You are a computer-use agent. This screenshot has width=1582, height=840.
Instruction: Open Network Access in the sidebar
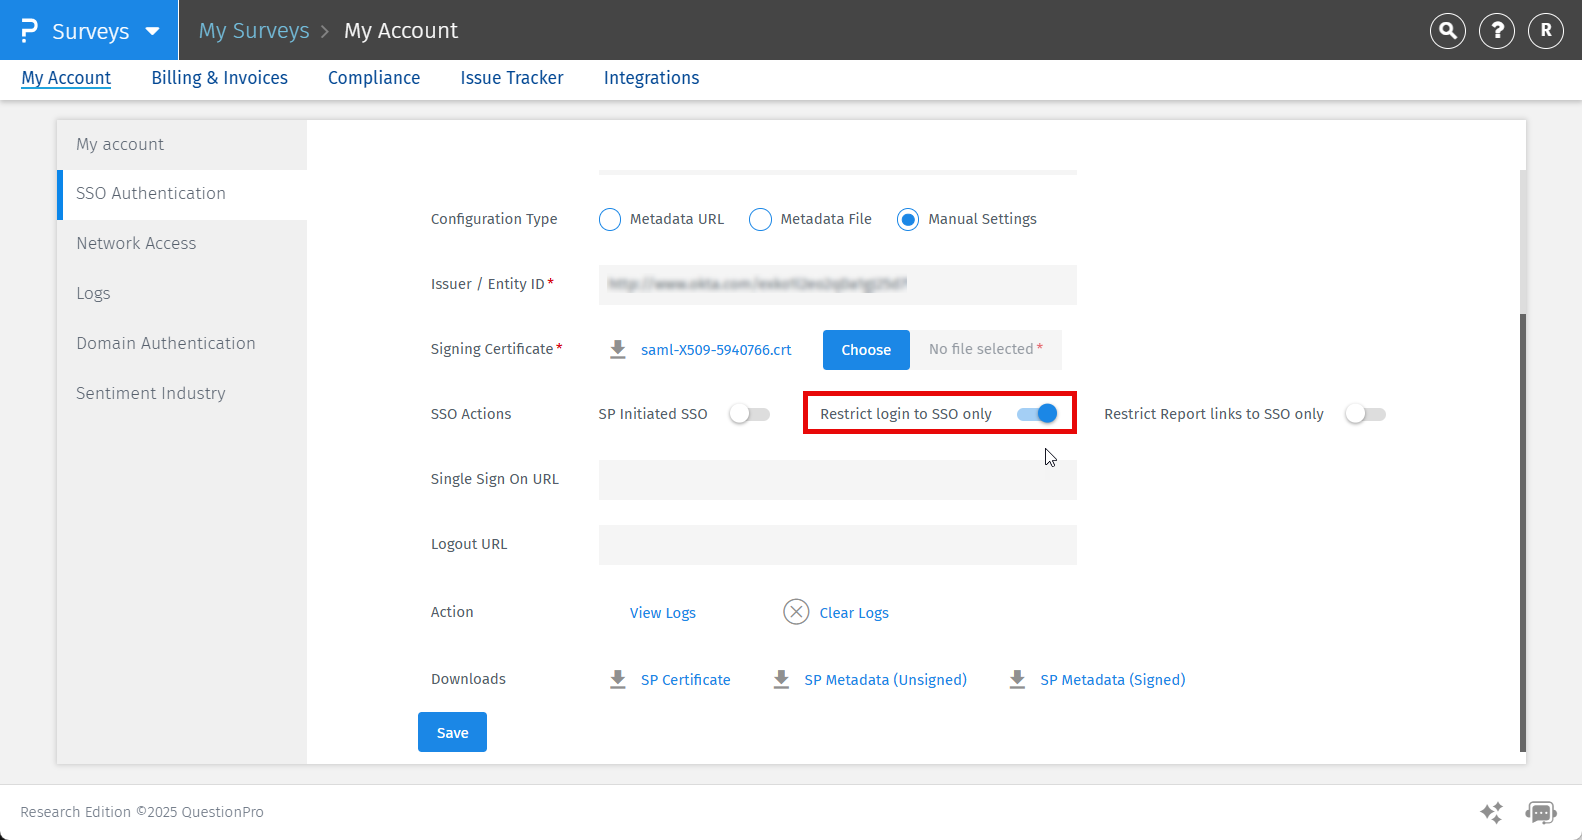tap(136, 243)
